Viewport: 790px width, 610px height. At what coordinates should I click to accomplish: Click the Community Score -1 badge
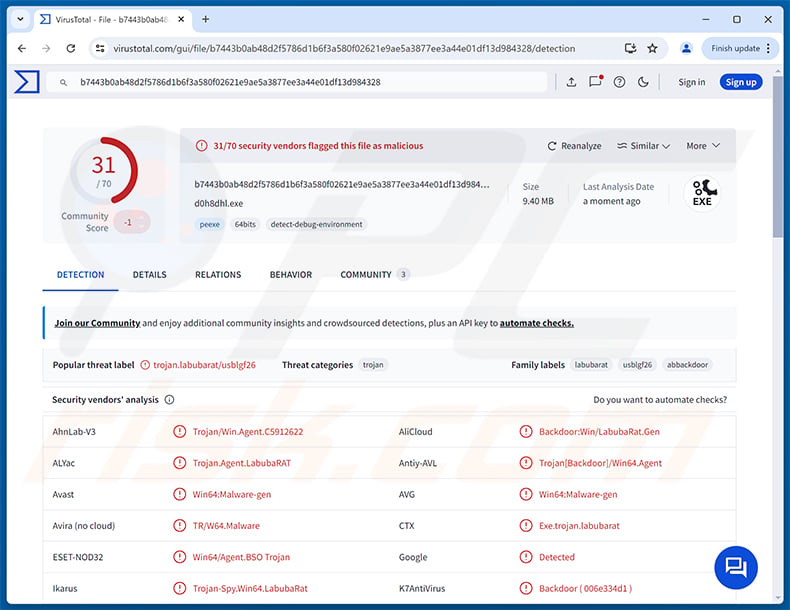pyautogui.click(x=131, y=222)
